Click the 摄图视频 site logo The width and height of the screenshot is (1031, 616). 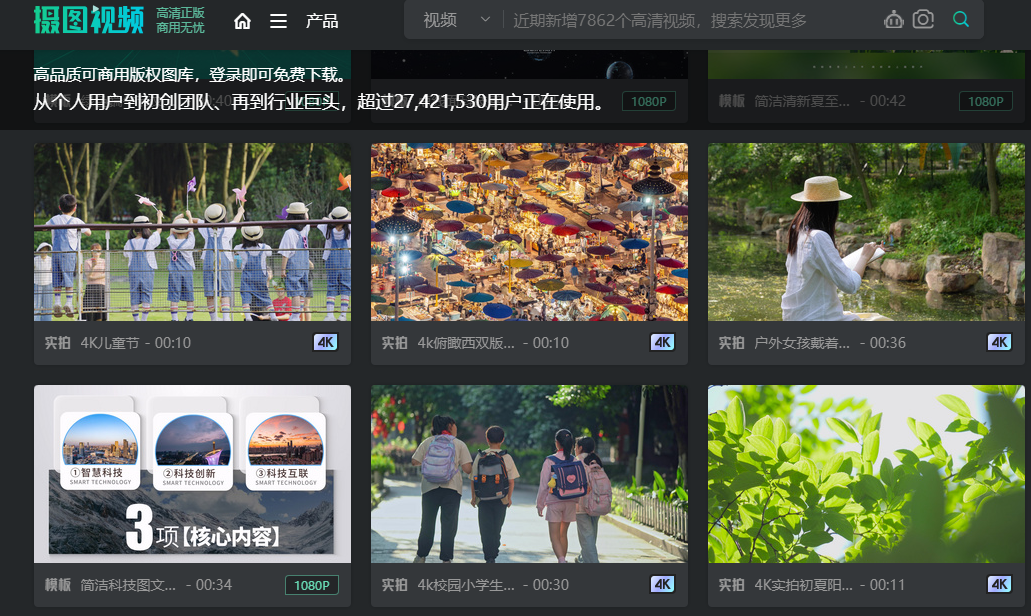(89, 20)
